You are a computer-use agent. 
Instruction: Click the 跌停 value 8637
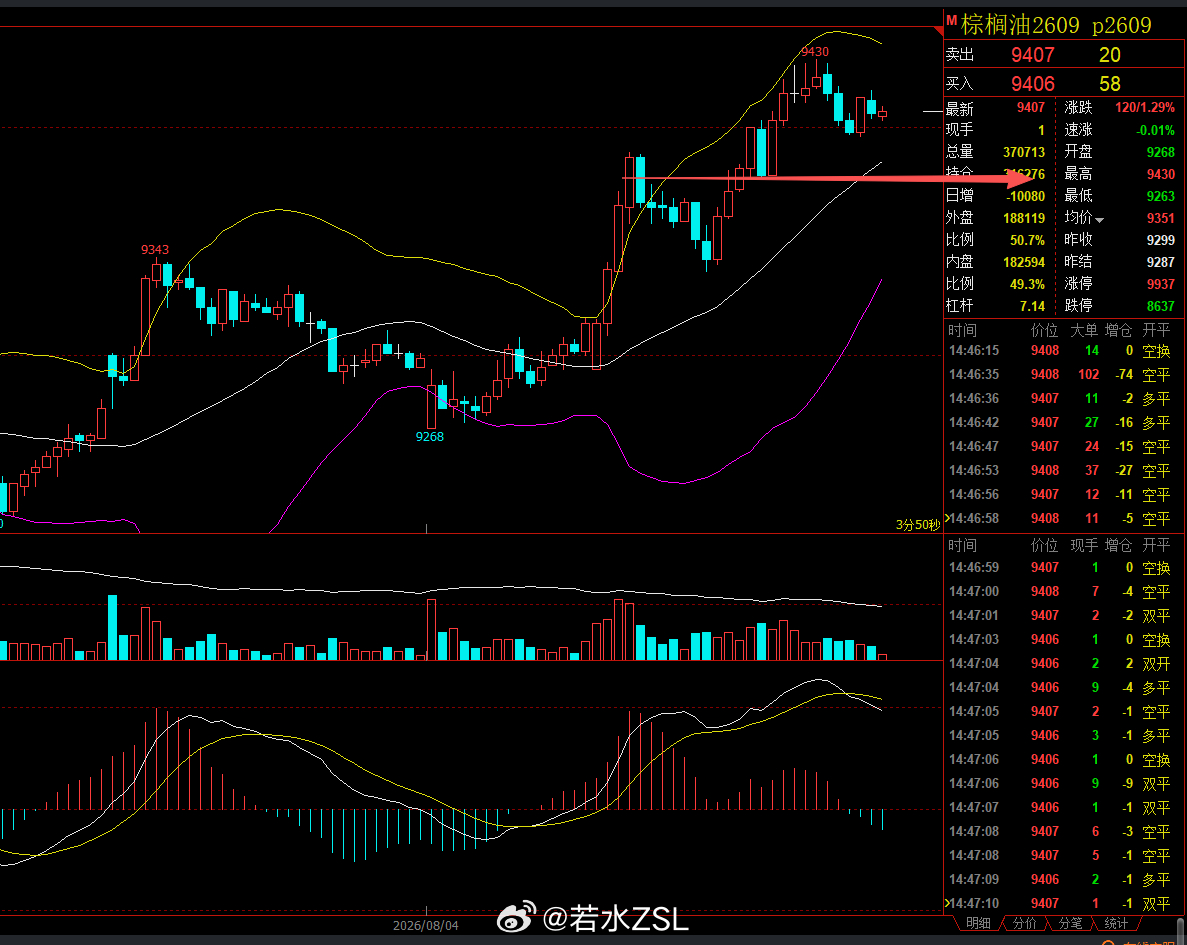coord(1161,306)
